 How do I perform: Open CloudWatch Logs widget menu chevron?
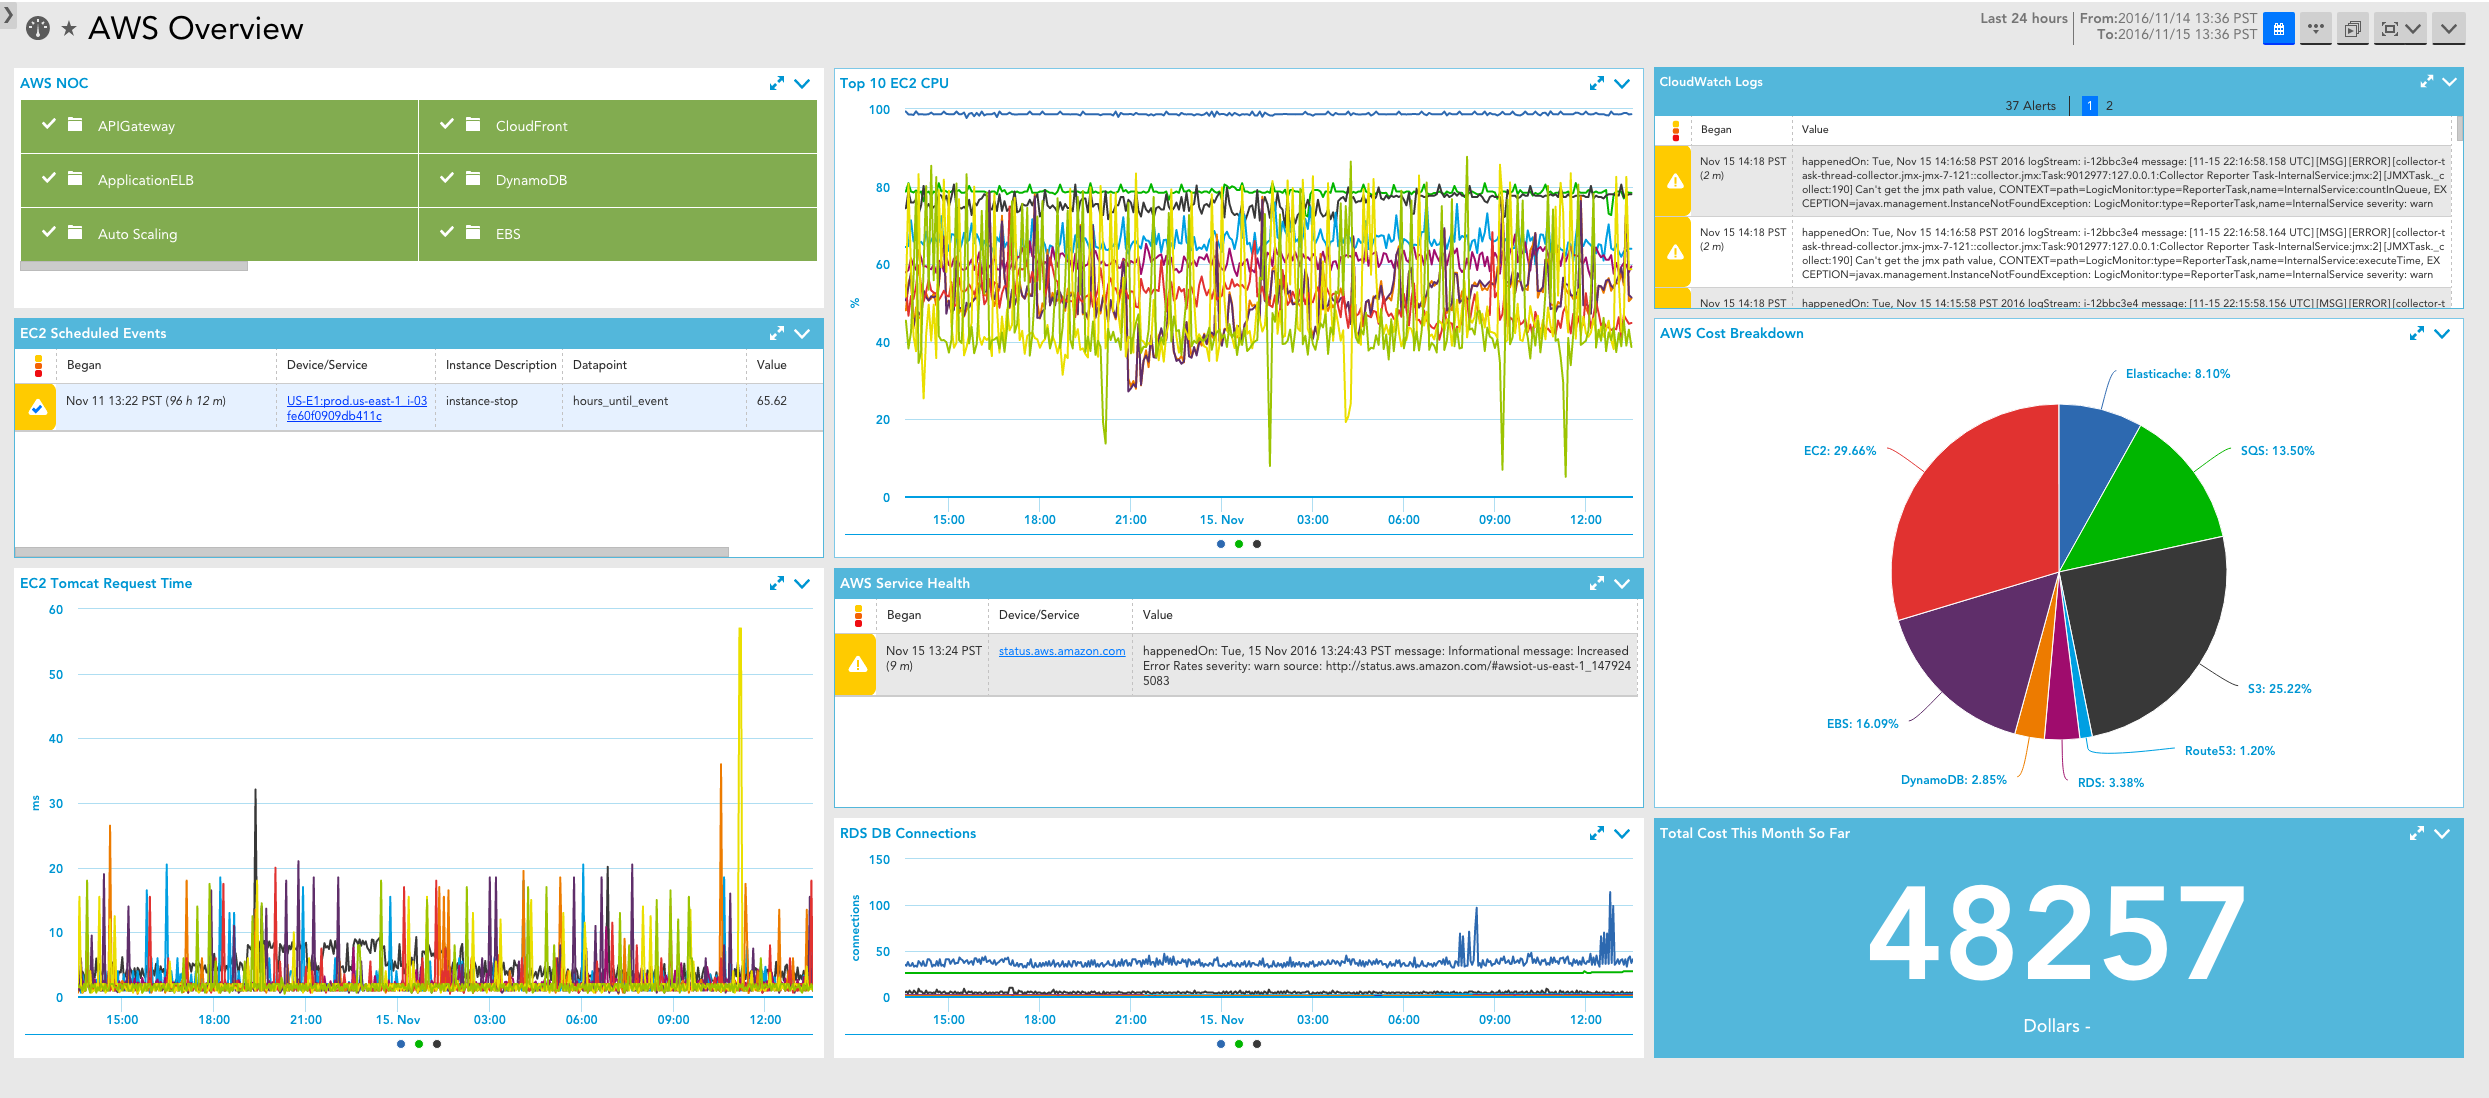click(x=2450, y=82)
